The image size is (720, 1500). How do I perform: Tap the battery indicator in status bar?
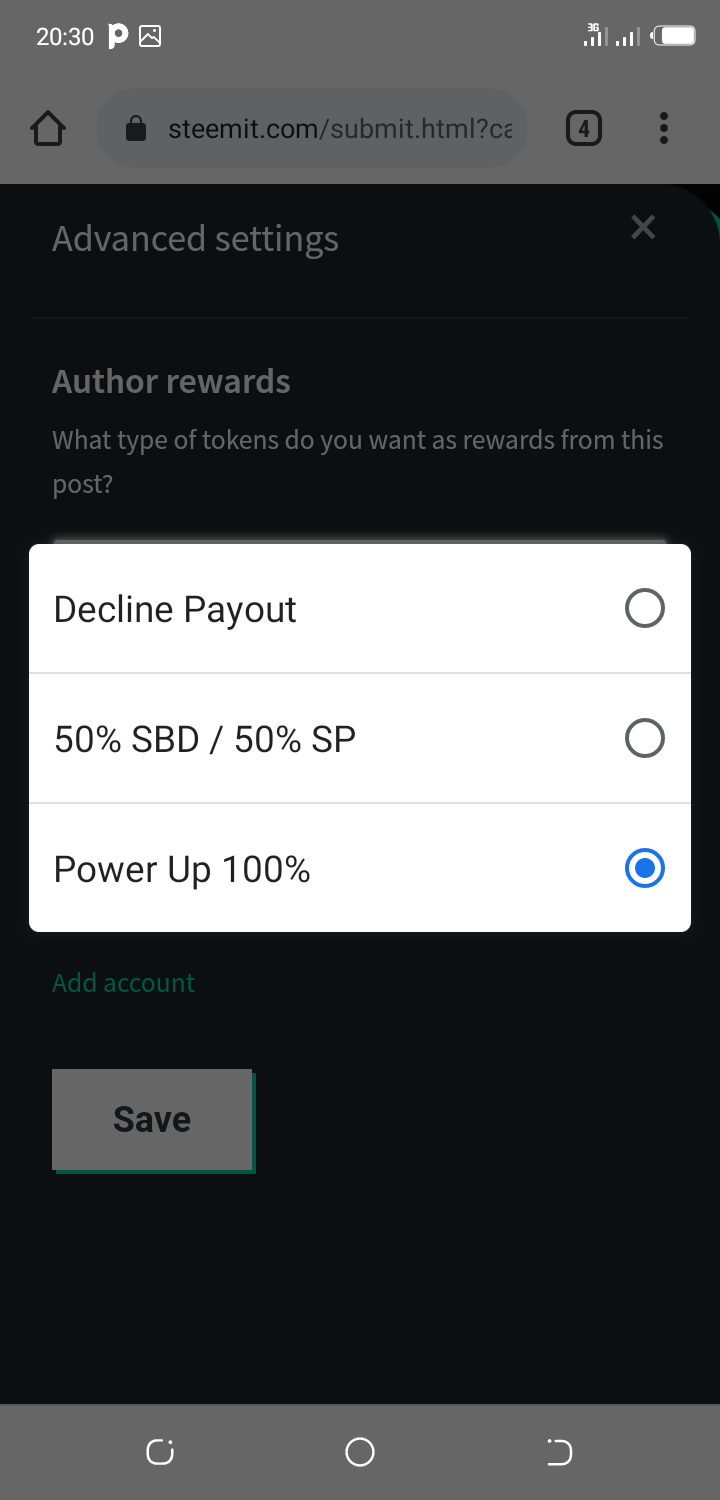[x=674, y=37]
